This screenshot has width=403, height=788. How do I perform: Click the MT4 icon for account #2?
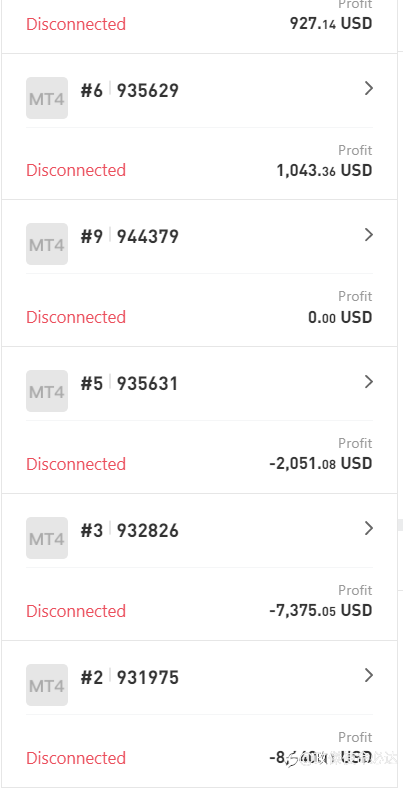(47, 685)
